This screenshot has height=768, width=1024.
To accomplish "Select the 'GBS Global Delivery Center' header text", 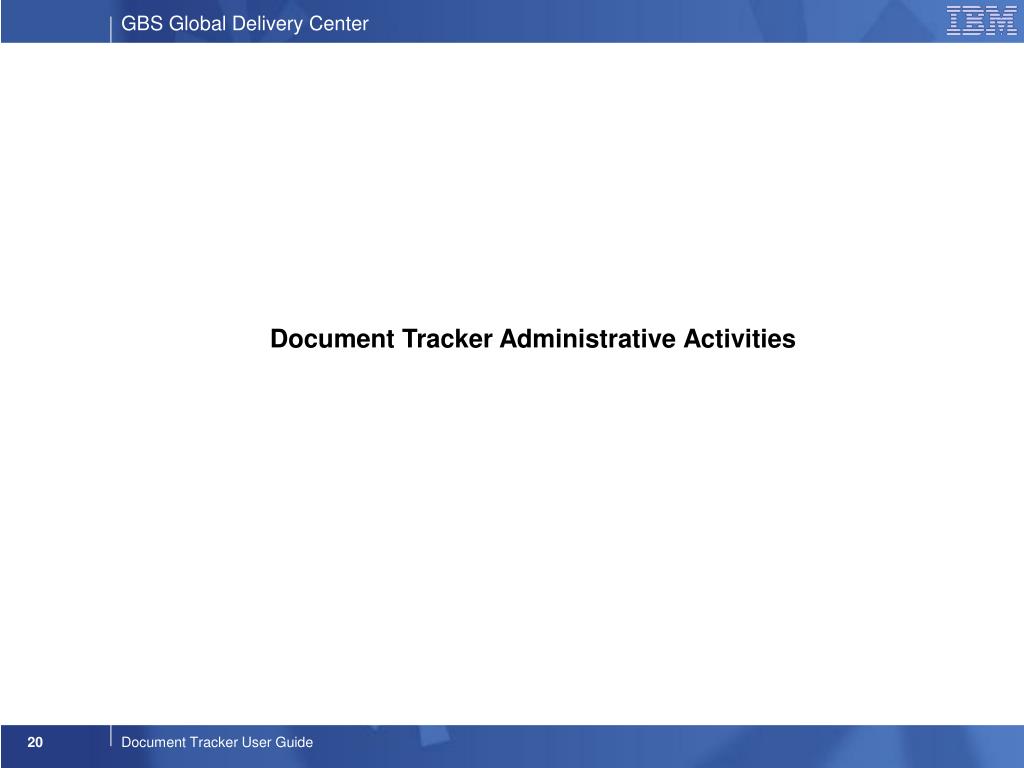I will (x=245, y=24).
